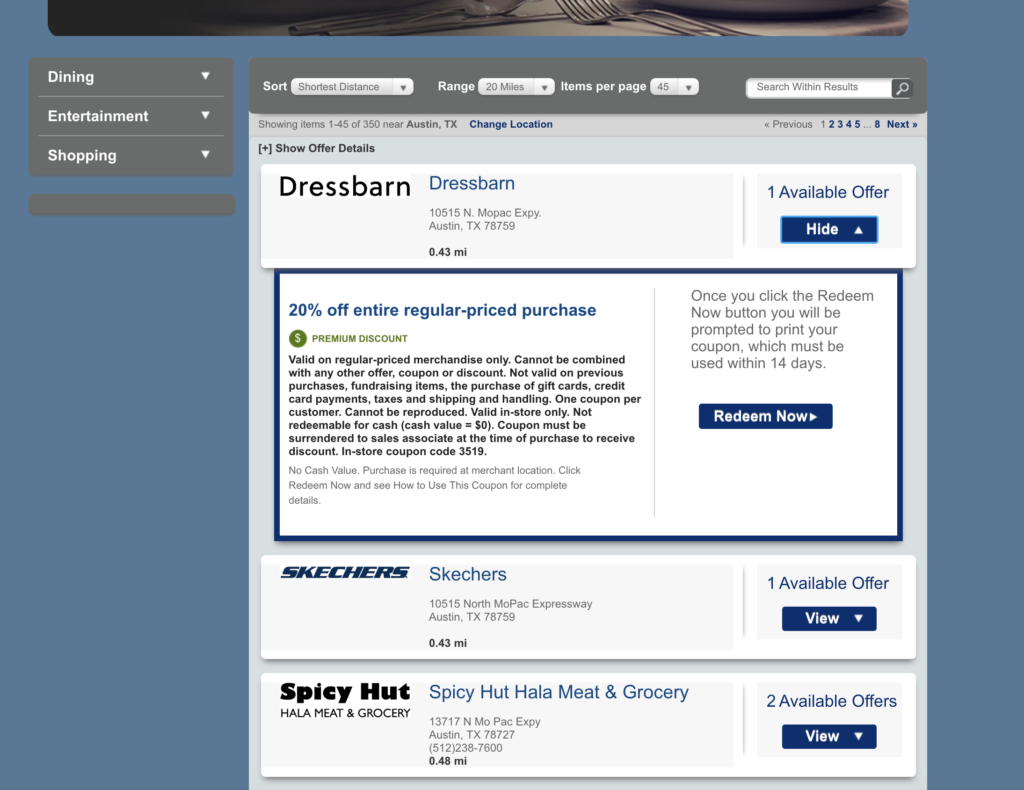Click the Spicy Hut logo
Viewport: 1024px width, 790px height.
click(x=344, y=699)
